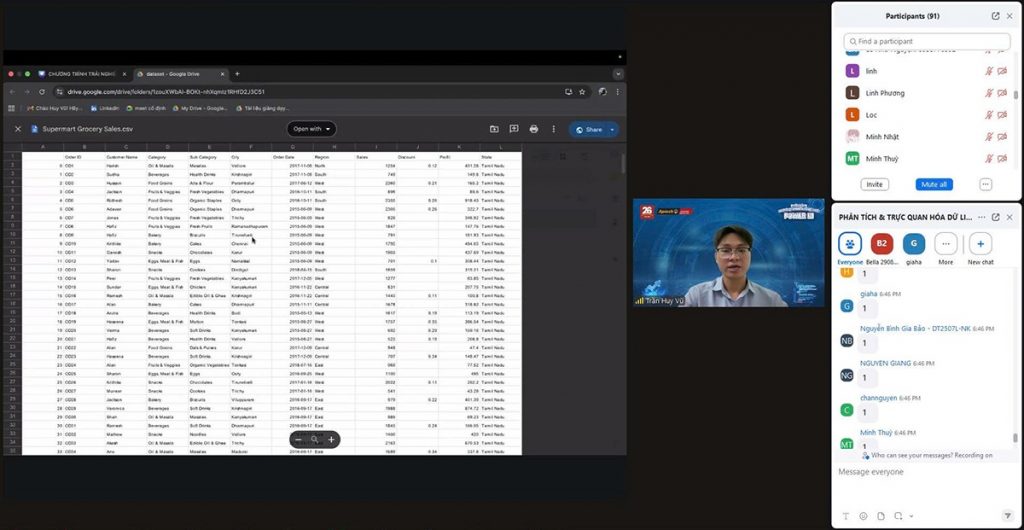Pop out the chat panel
1024x530 pixels.
point(995,217)
